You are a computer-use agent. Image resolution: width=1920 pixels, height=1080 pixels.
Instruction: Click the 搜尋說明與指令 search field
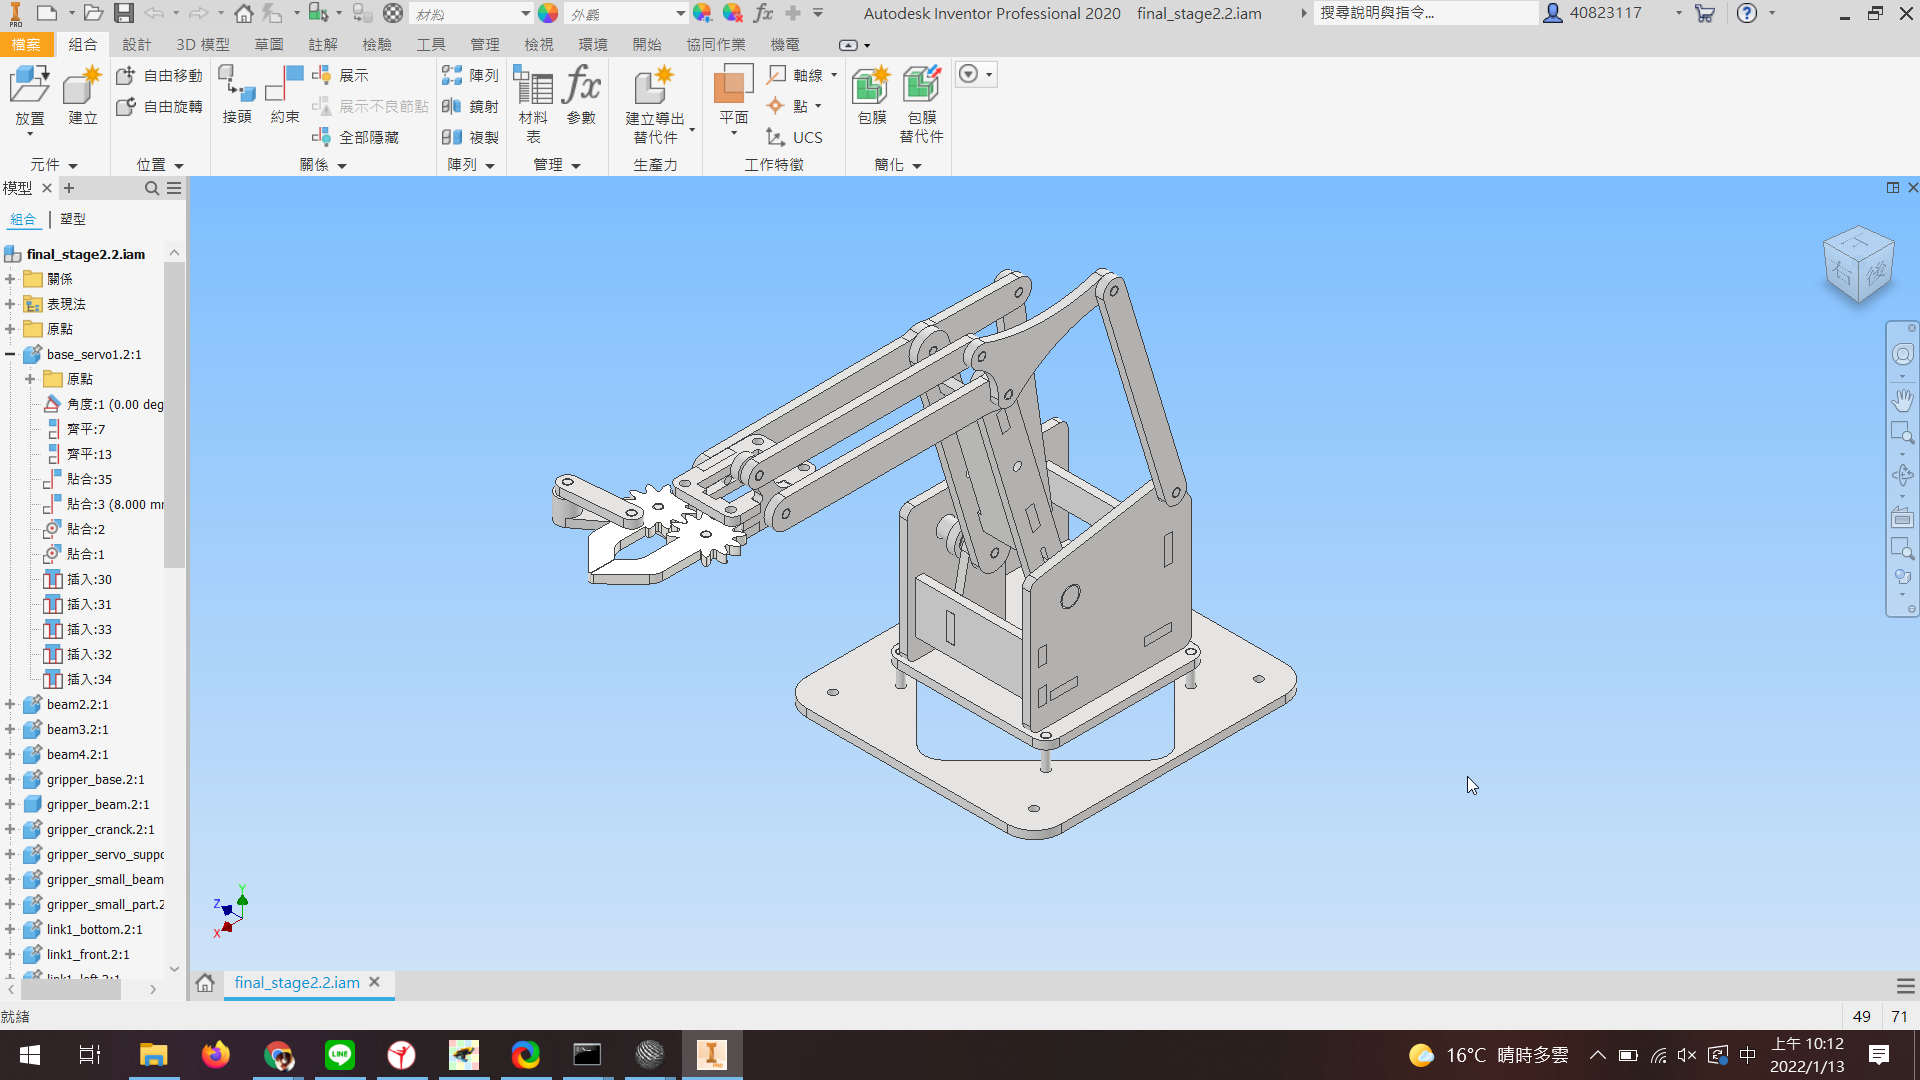[1426, 13]
